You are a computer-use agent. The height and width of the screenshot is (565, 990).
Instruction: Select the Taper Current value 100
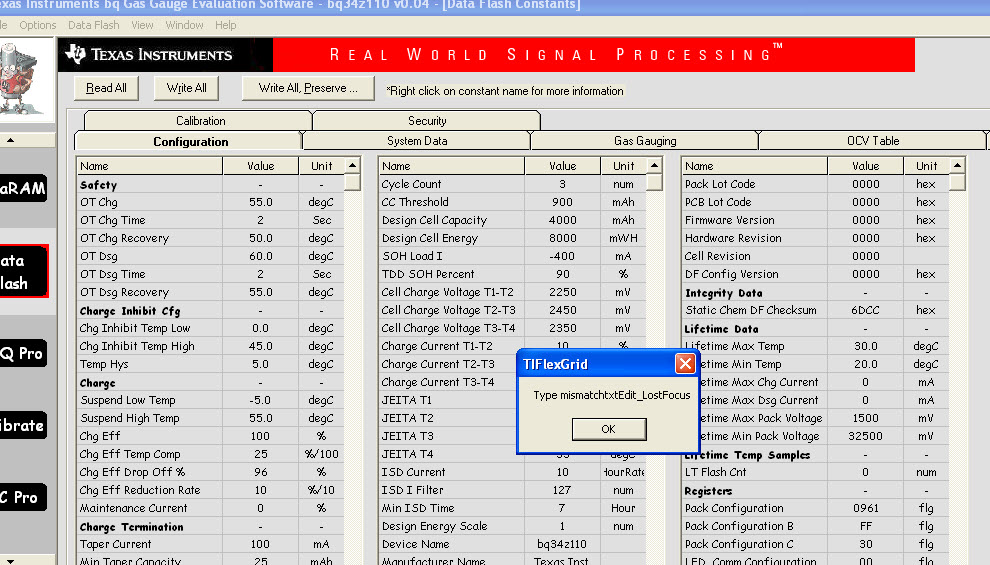point(260,544)
